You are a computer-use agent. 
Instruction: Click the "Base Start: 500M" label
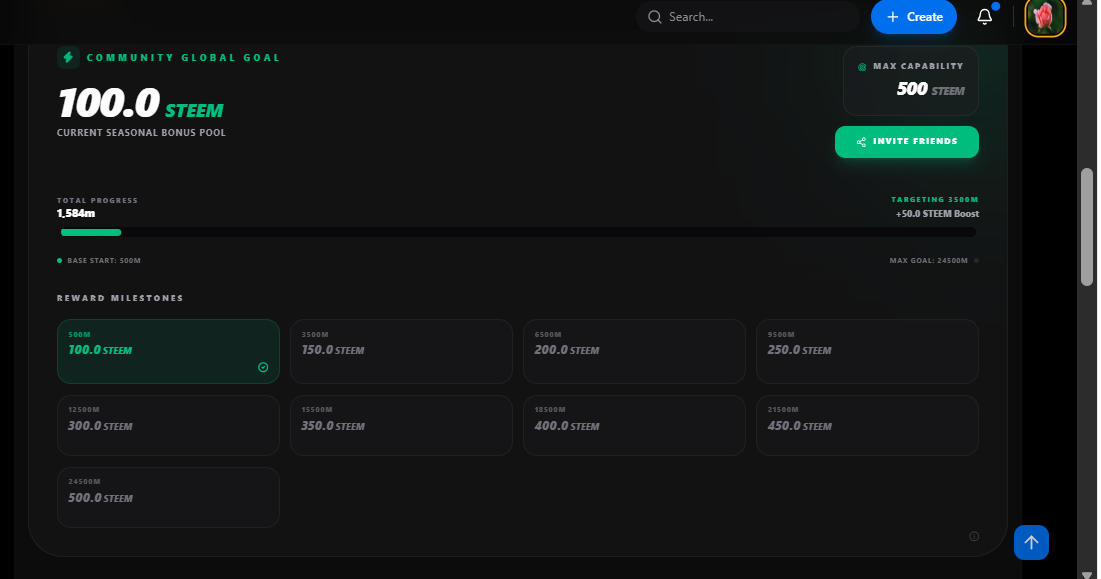tap(104, 260)
